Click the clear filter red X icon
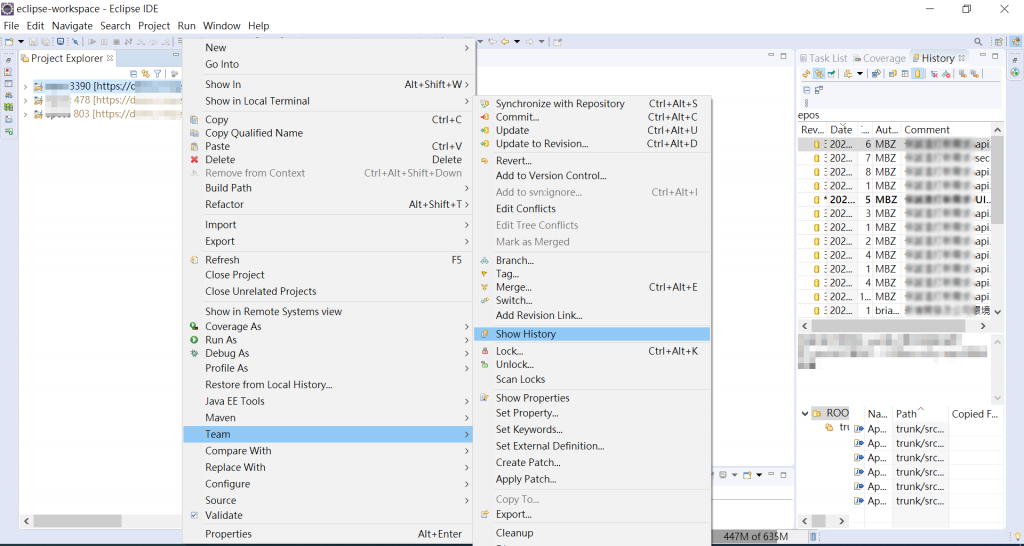Image resolution: width=1024 pixels, height=546 pixels. (x=934, y=74)
